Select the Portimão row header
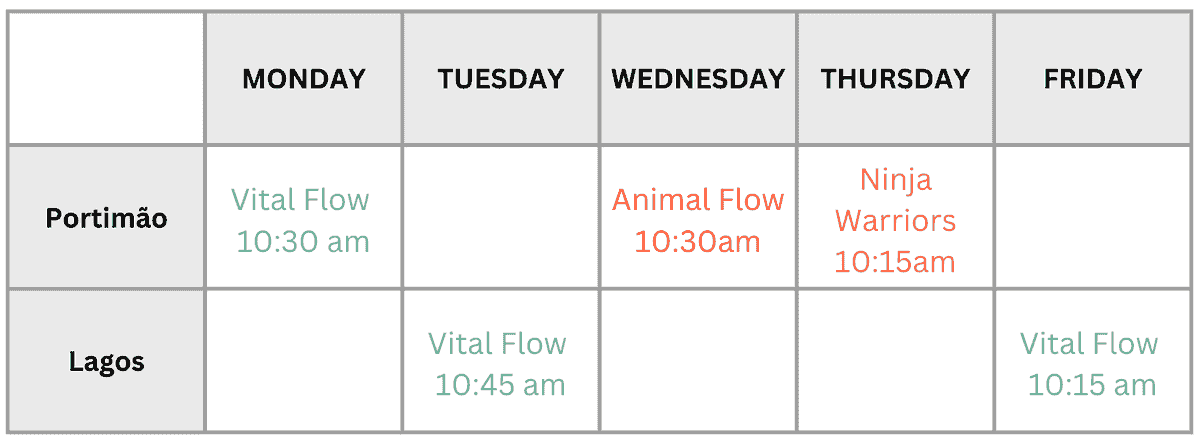 coord(107,218)
